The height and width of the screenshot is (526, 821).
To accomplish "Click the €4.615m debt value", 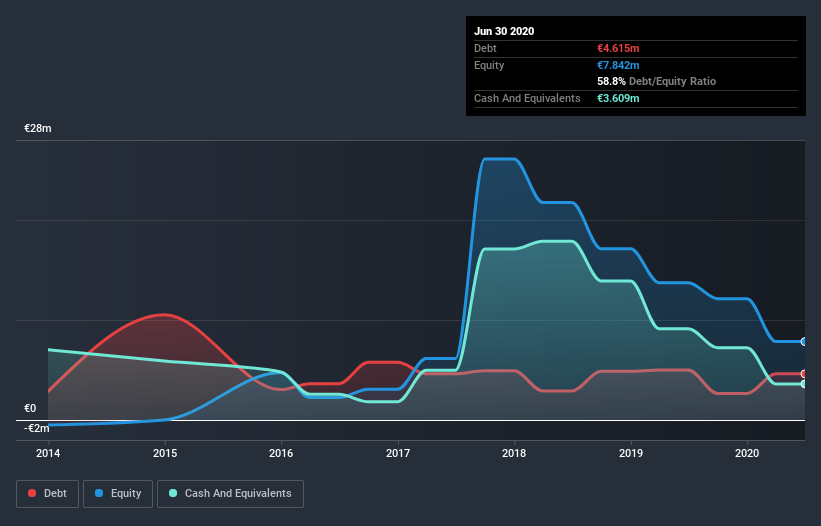I will coord(618,48).
